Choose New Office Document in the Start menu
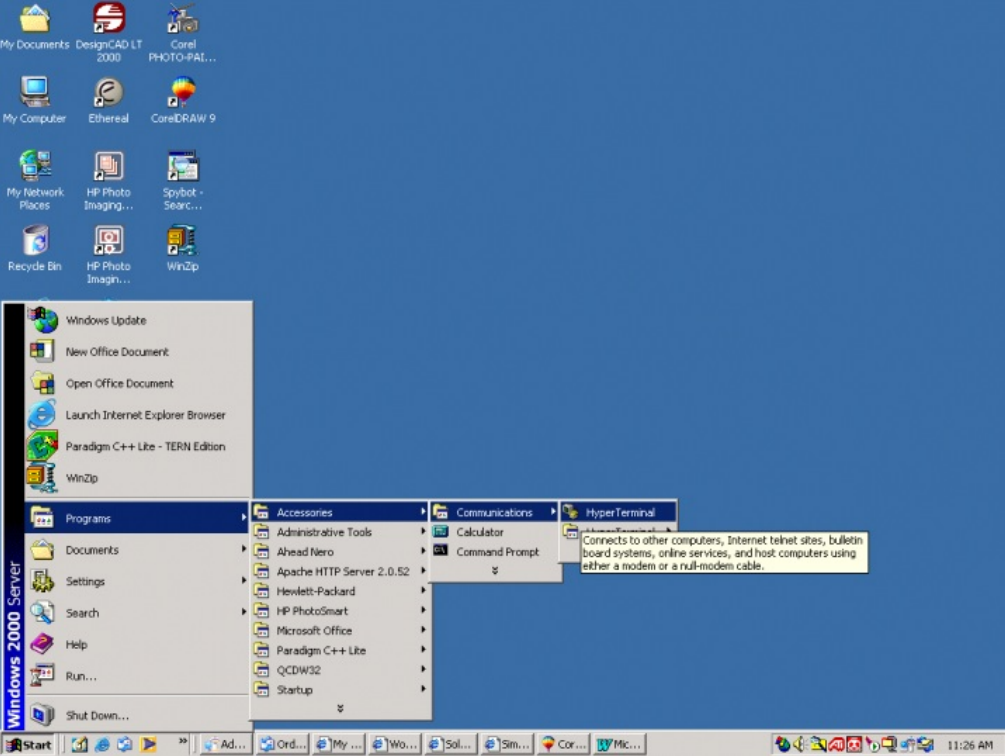1005x756 pixels. tap(138, 352)
